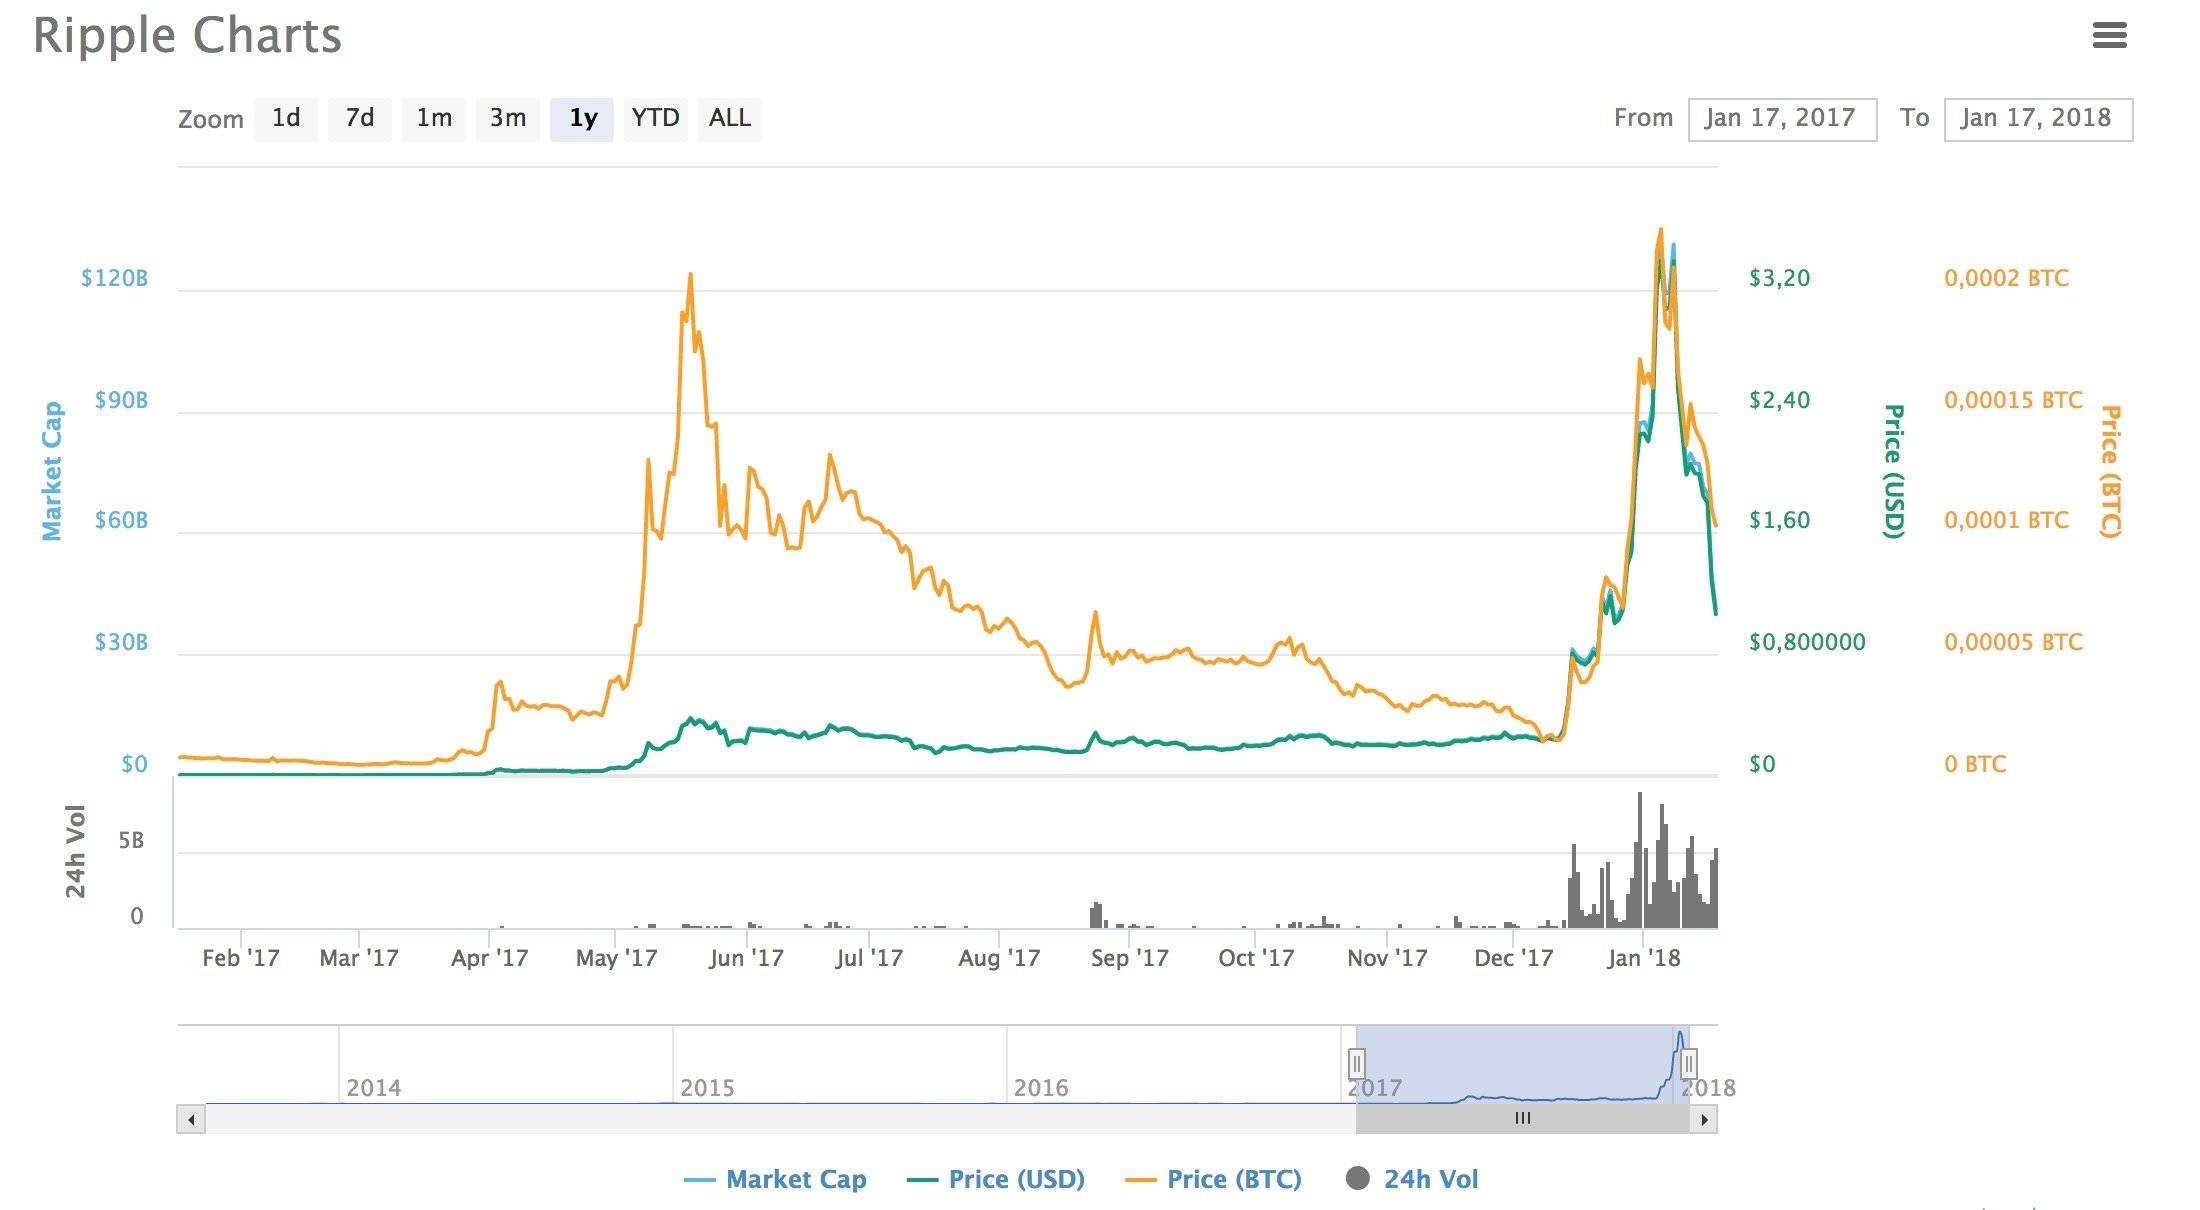
Task: Click navigator scrollbar left arrow
Action: 191,1119
